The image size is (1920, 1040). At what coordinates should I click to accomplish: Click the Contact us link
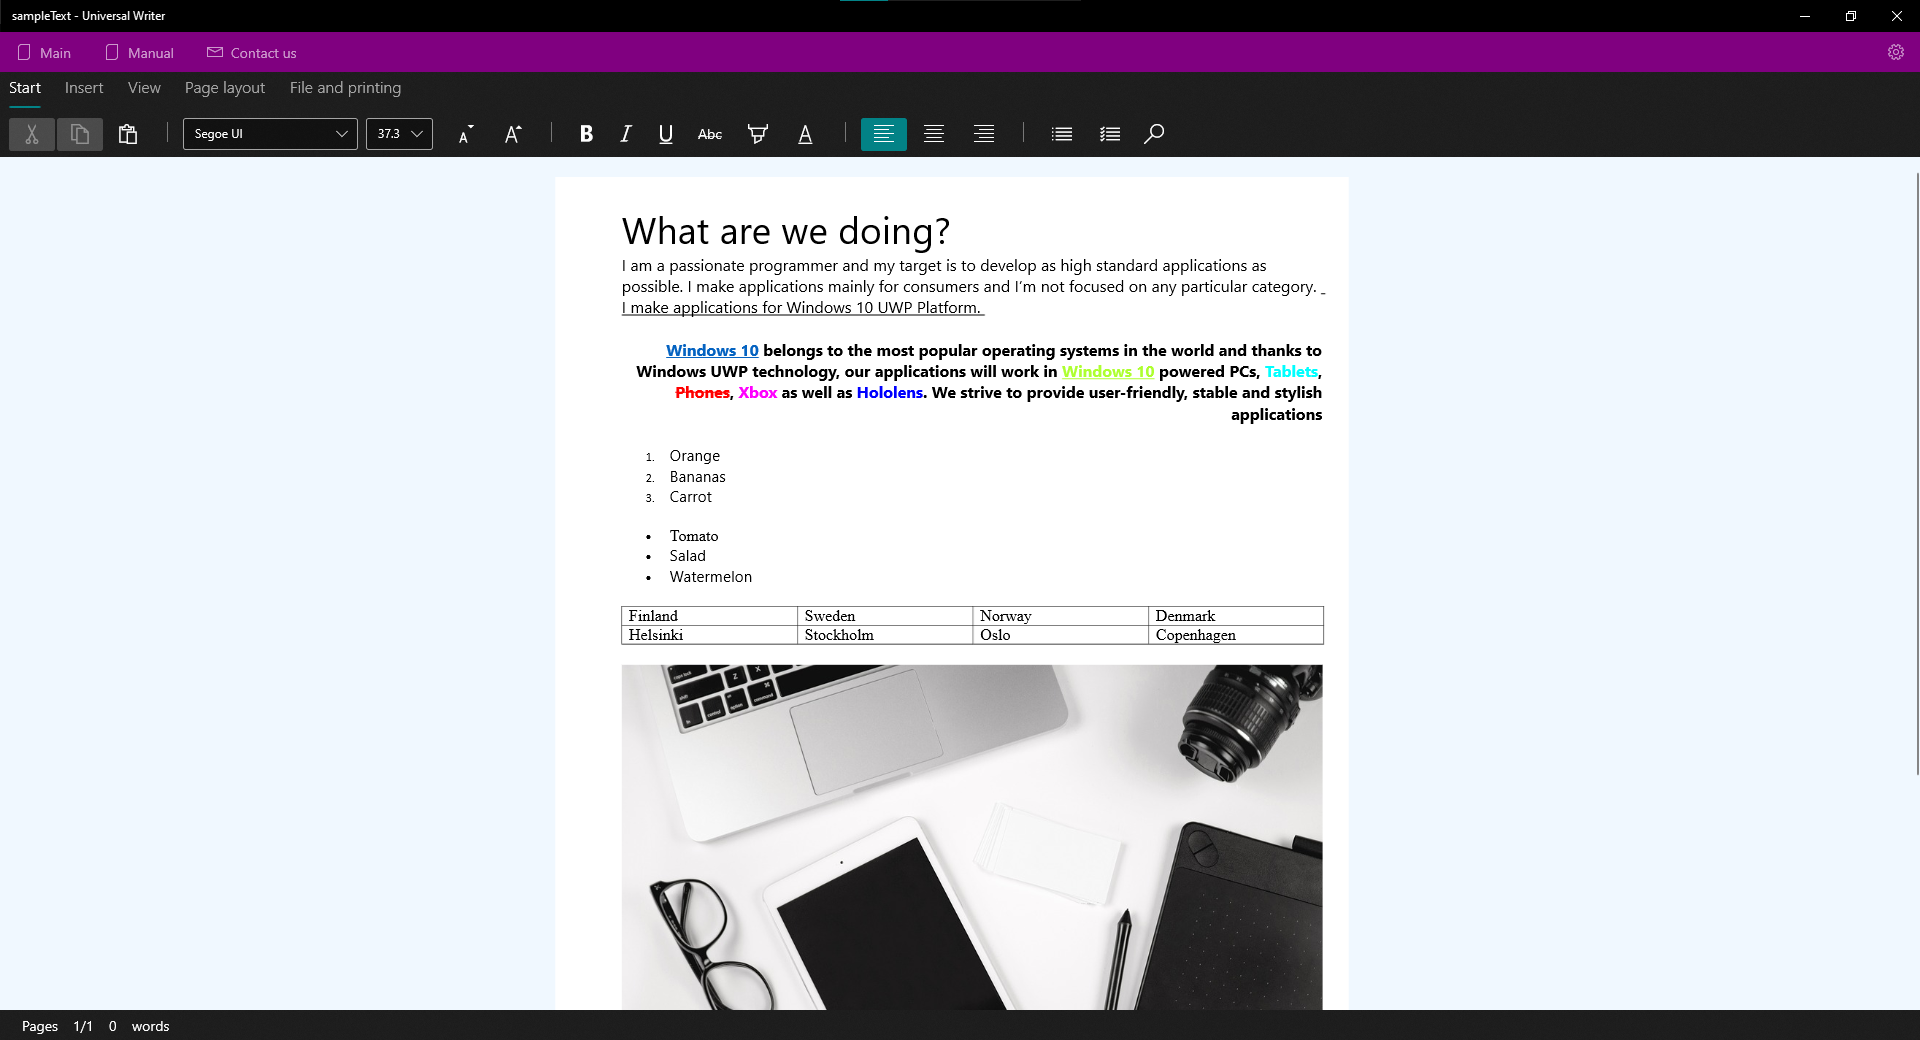(x=251, y=52)
